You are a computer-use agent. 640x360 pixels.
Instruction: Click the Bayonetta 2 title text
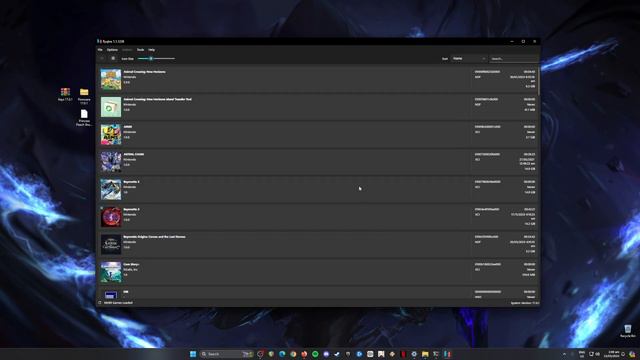[131, 182]
